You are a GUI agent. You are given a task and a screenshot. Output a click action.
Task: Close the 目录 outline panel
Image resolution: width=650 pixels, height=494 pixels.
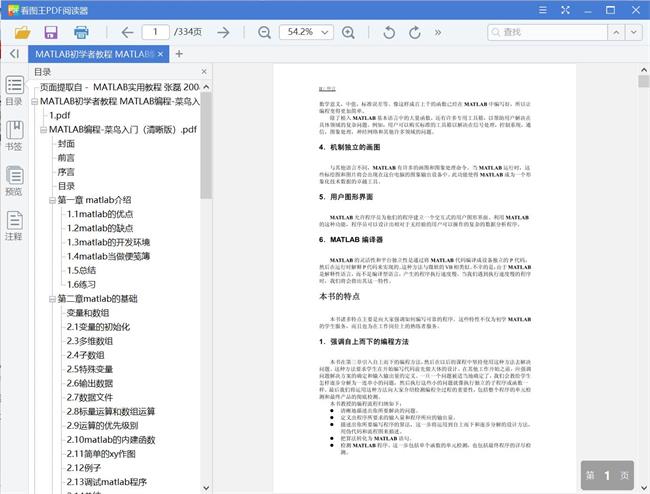(204, 72)
